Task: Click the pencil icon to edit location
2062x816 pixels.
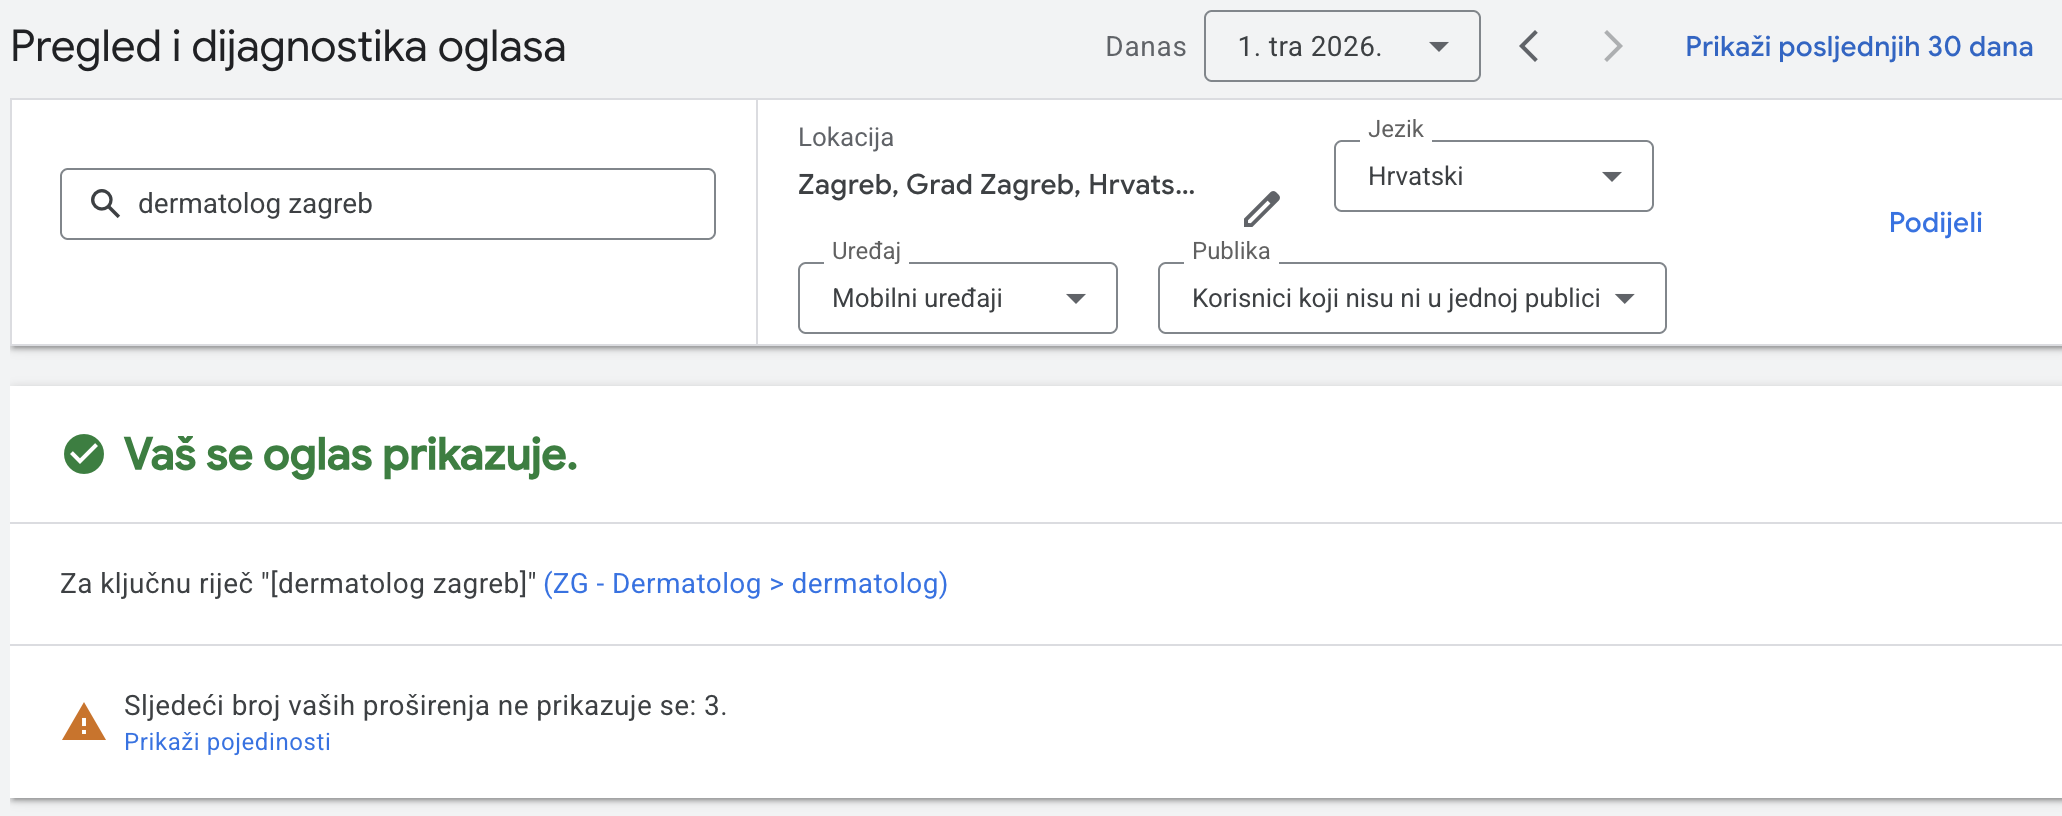Action: coord(1261,209)
